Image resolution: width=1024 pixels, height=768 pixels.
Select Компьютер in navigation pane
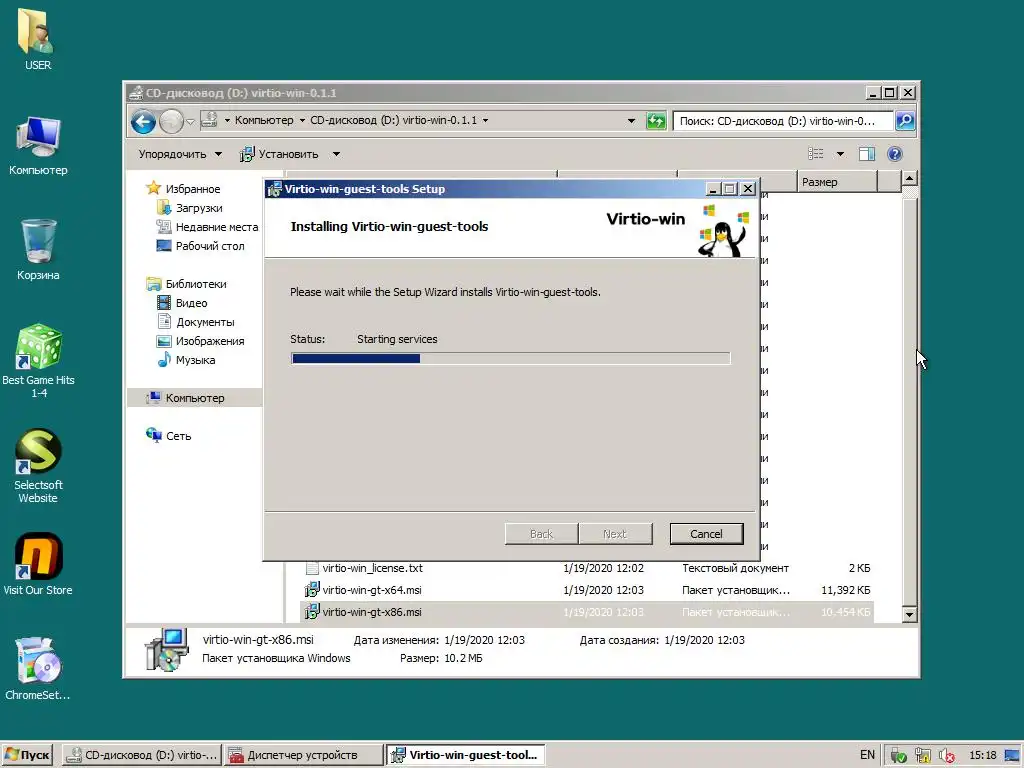pos(195,398)
